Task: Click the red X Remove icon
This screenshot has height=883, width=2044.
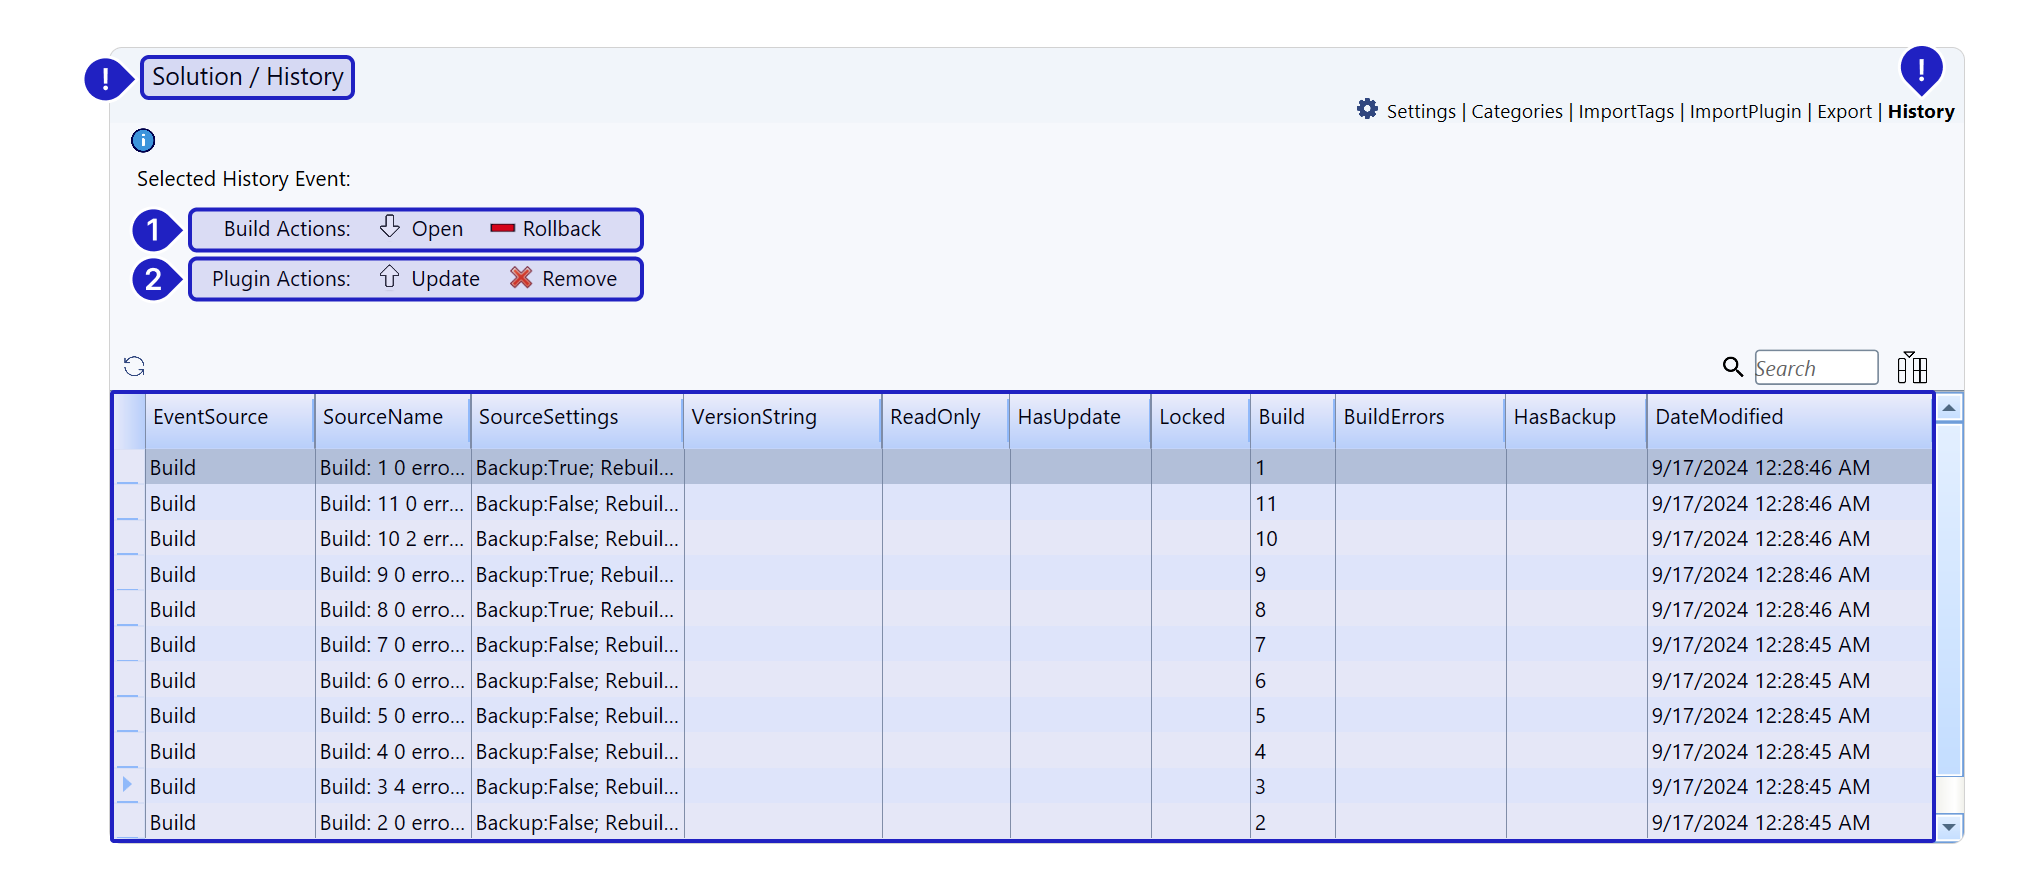Action: coord(520,277)
